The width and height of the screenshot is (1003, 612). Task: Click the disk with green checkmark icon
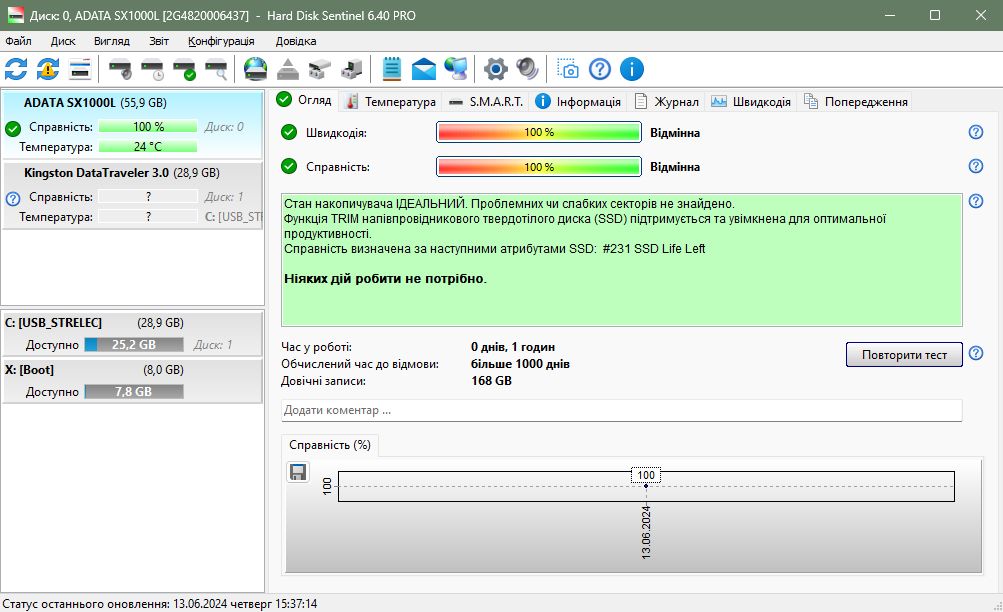pos(184,69)
